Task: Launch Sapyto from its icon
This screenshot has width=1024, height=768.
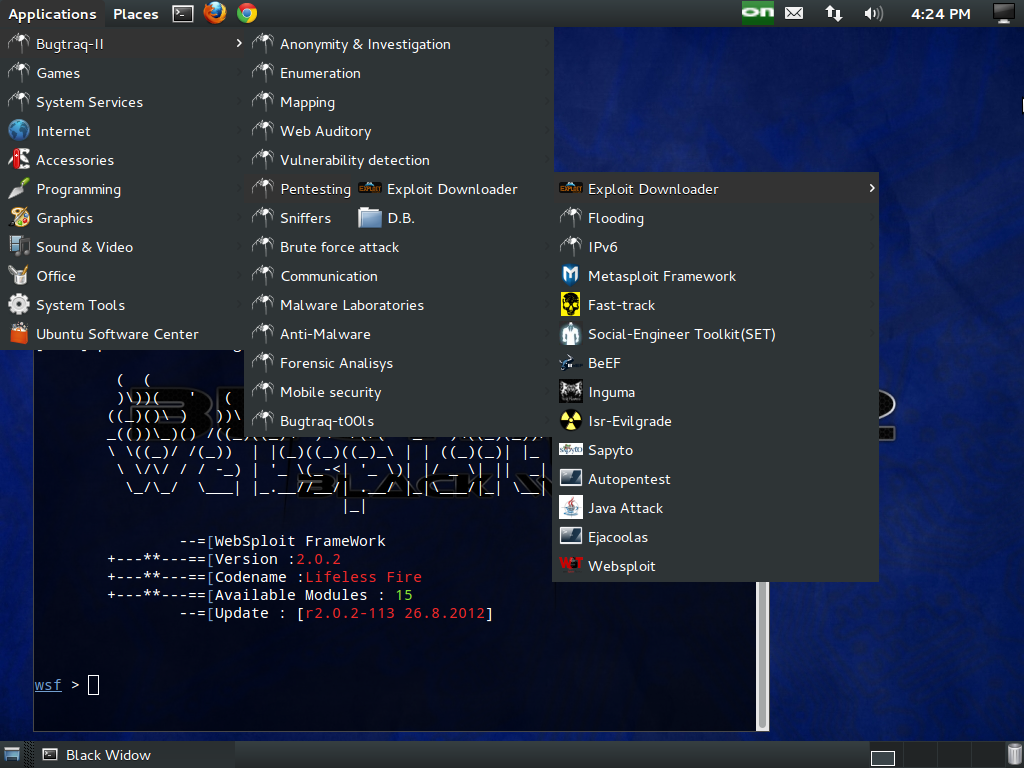Action: (570, 449)
